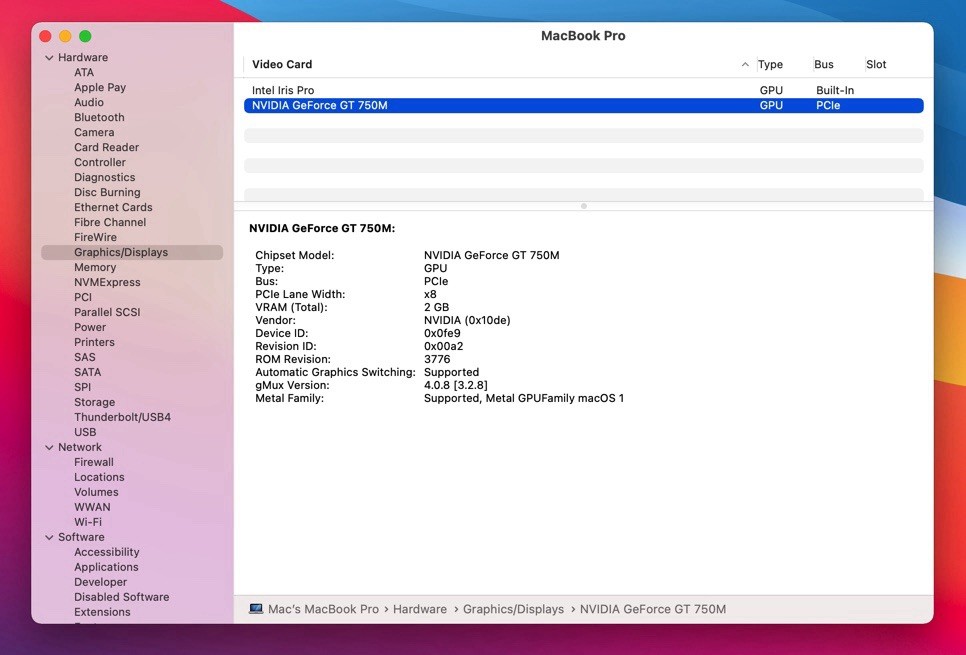Select Developer under Software
Viewport: 966px width, 655px height.
click(100, 582)
